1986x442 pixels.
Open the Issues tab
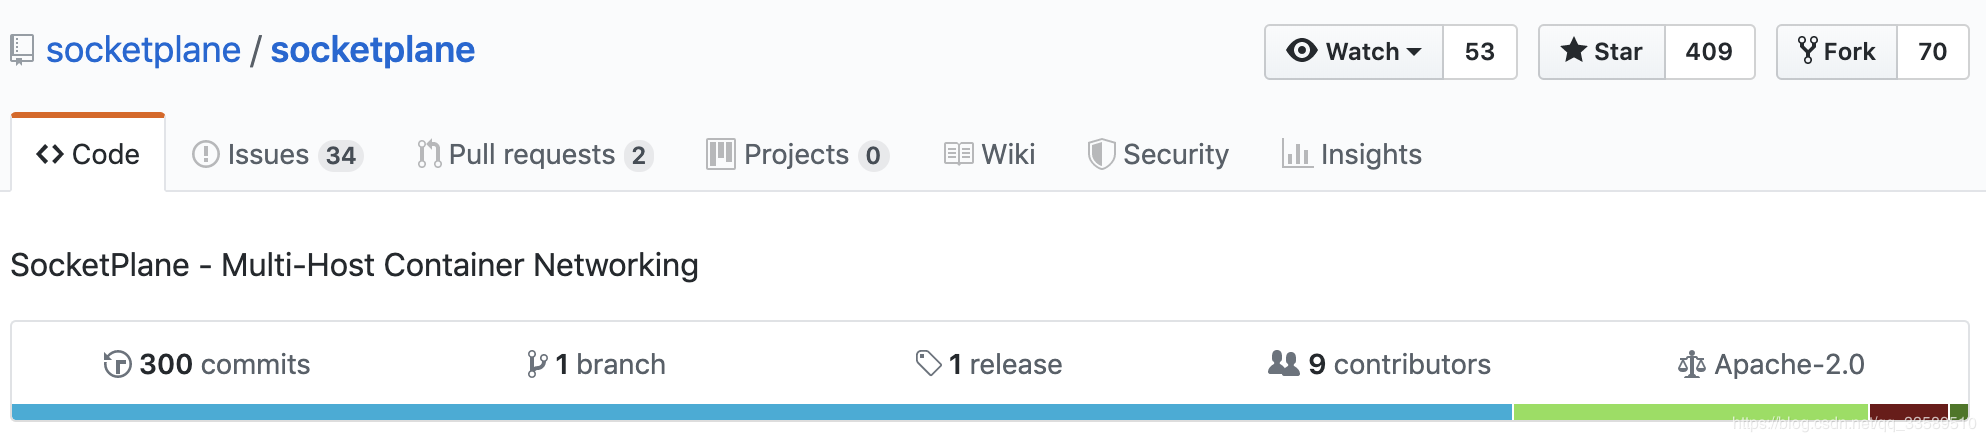[276, 155]
